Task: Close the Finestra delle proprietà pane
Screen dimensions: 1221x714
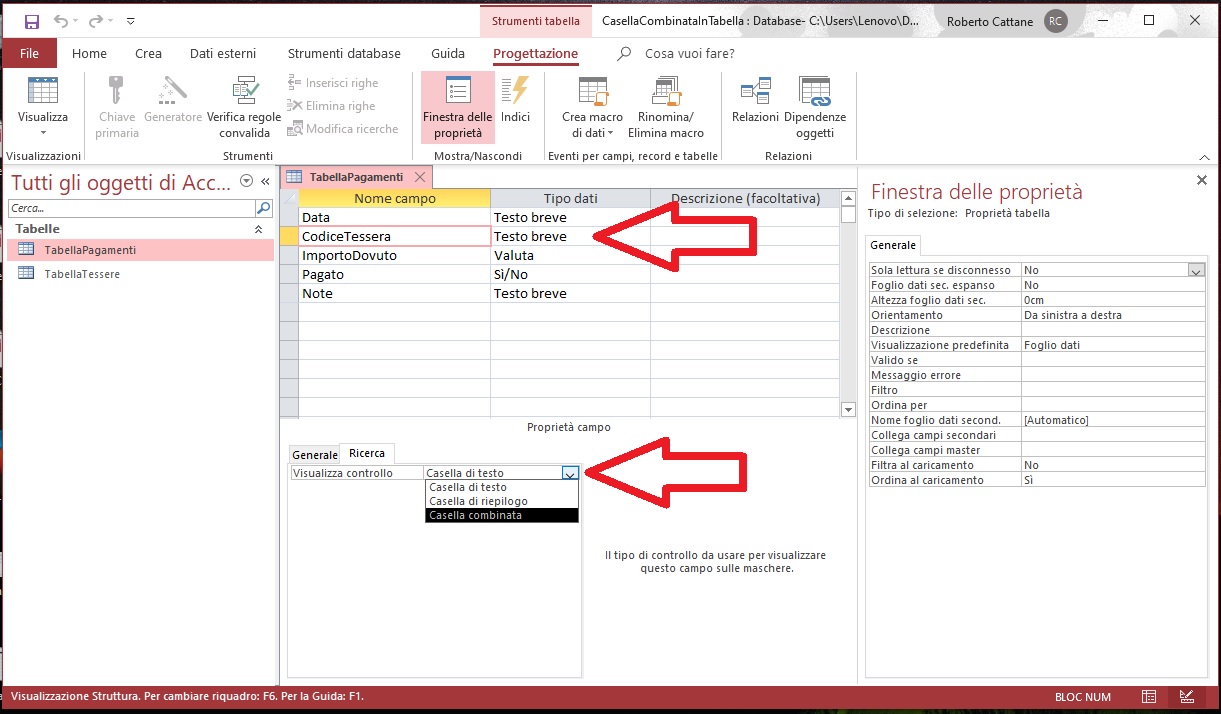Action: pos(1202,180)
